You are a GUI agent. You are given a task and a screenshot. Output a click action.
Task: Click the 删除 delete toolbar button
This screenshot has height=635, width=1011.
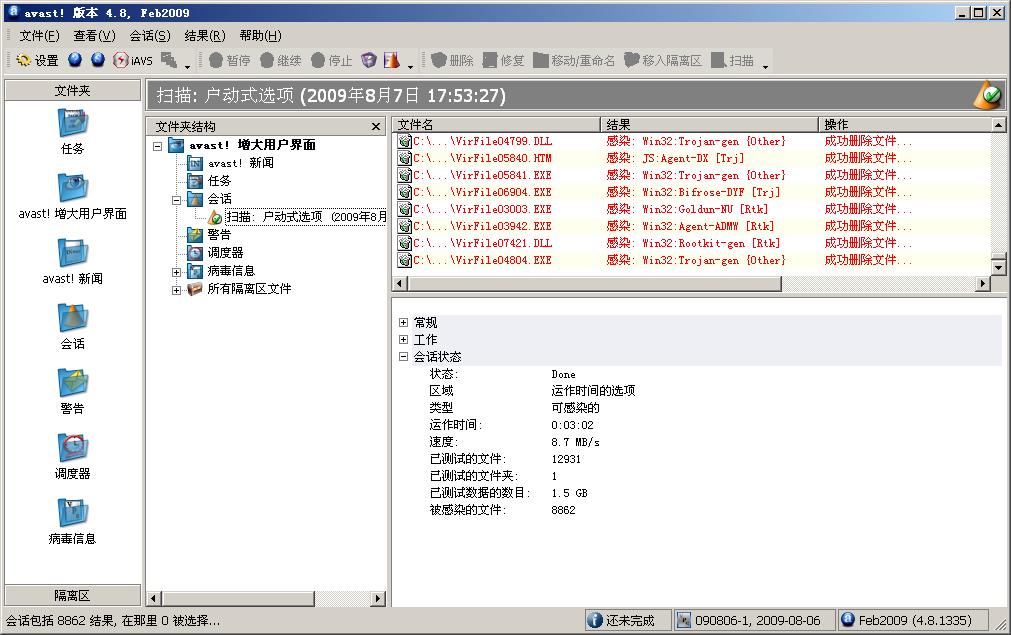[x=452, y=61]
